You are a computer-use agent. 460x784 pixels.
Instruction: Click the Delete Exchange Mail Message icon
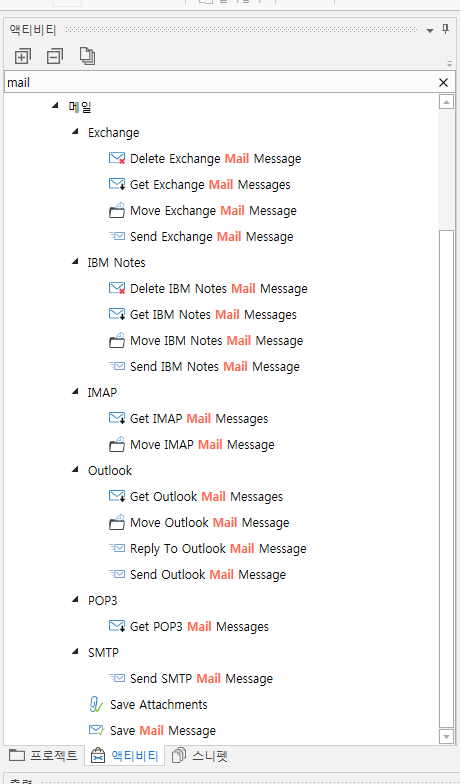117,158
